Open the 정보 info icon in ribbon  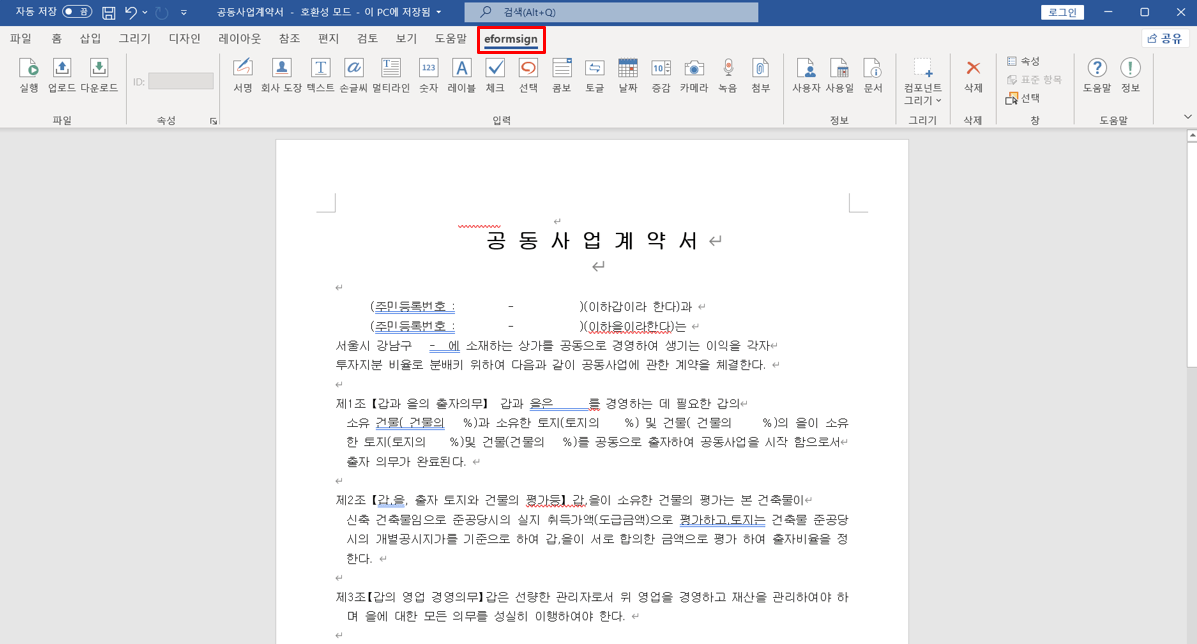point(1131,76)
